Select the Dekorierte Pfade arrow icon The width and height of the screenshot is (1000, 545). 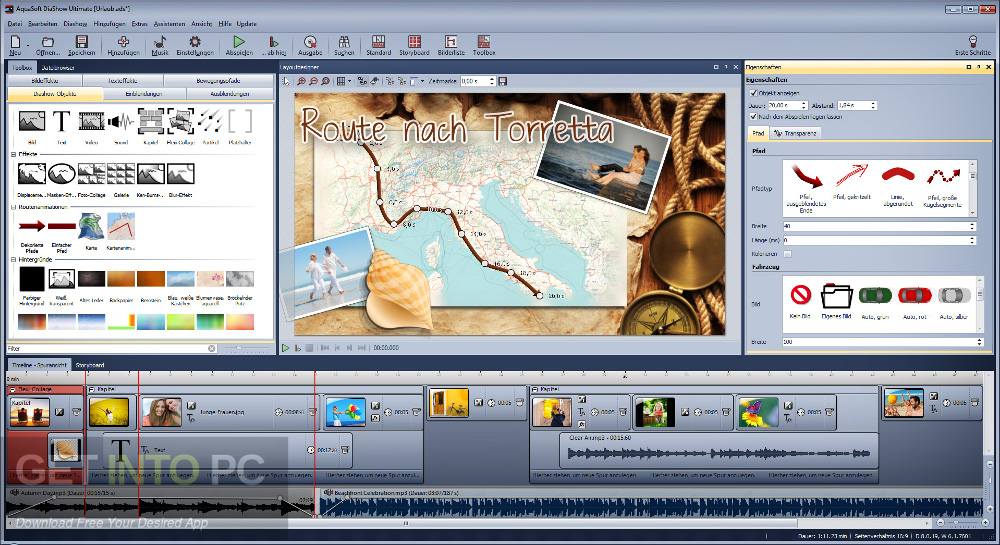(x=32, y=226)
